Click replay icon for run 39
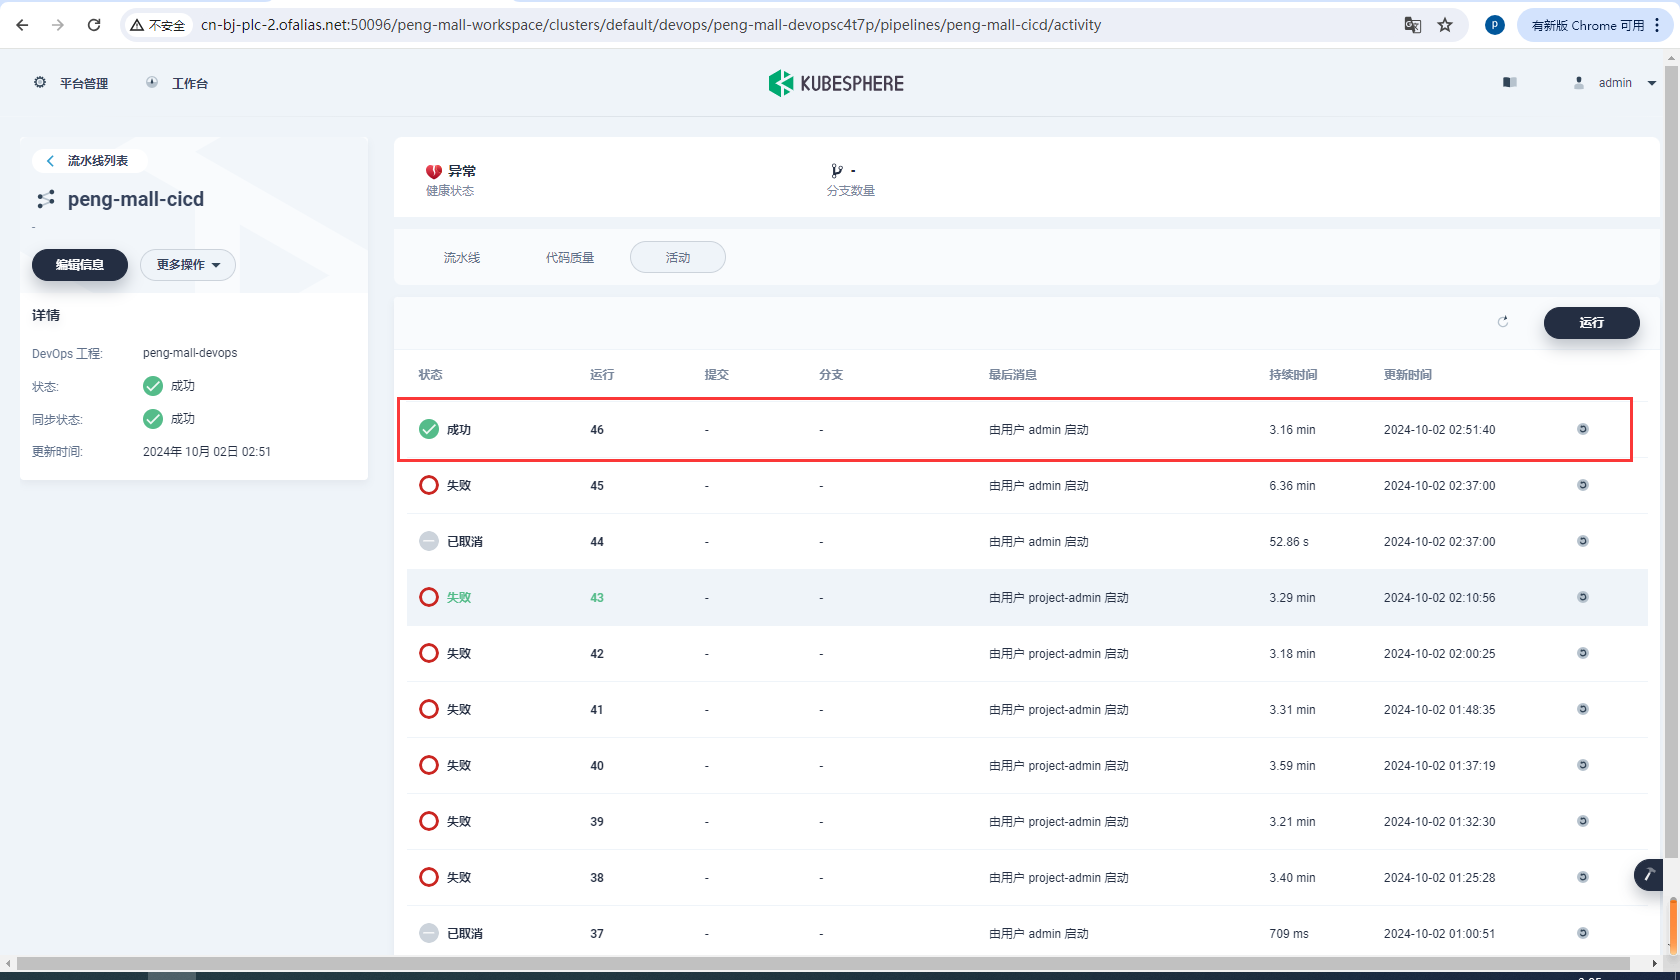Viewport: 1680px width, 980px height. 1583,821
